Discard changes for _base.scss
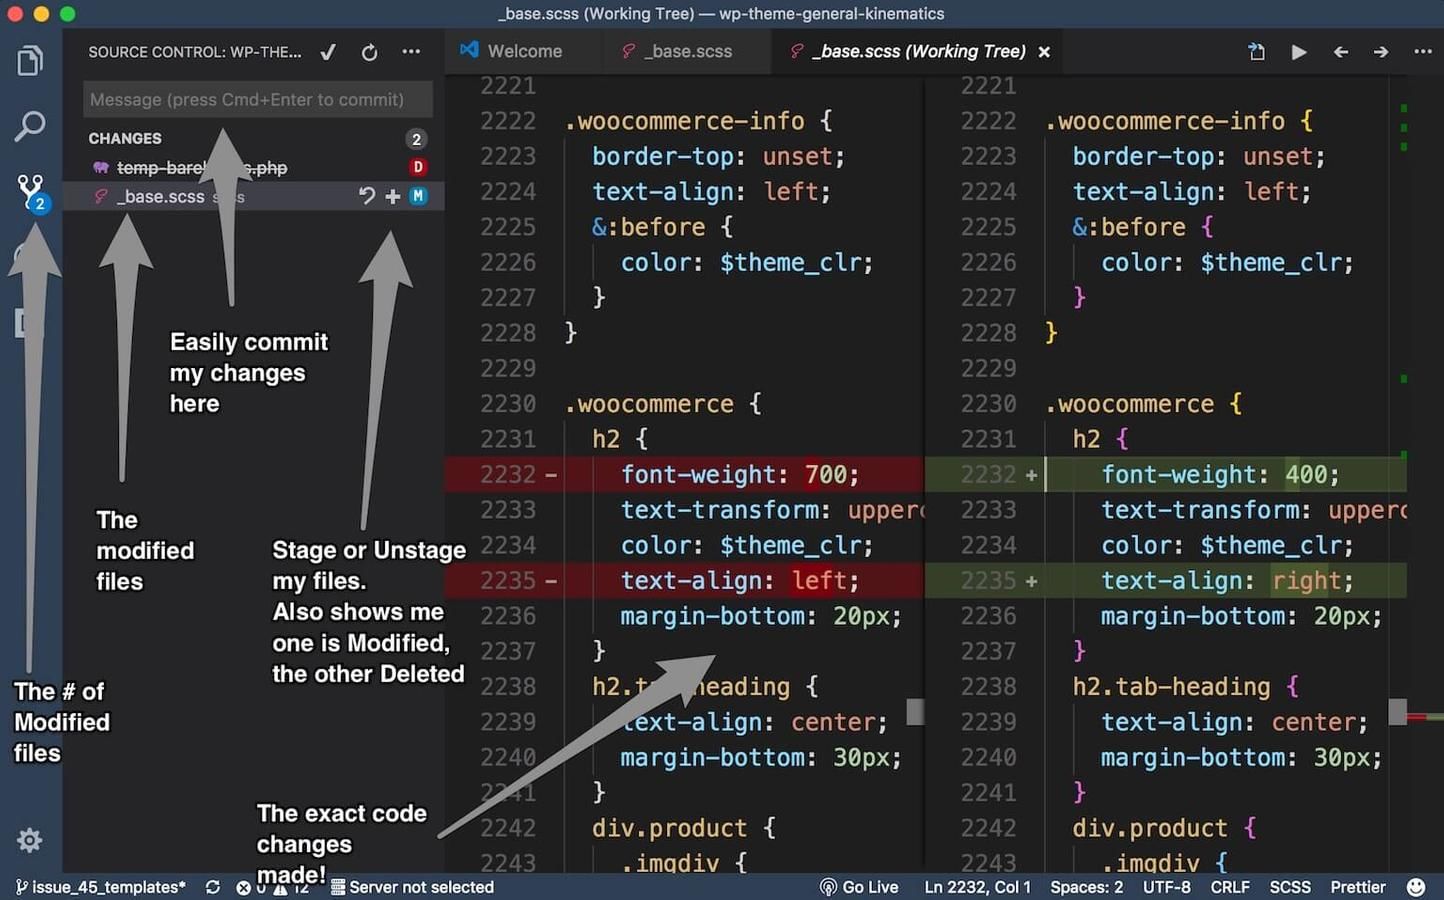This screenshot has height=900, width=1444. pyautogui.click(x=367, y=196)
